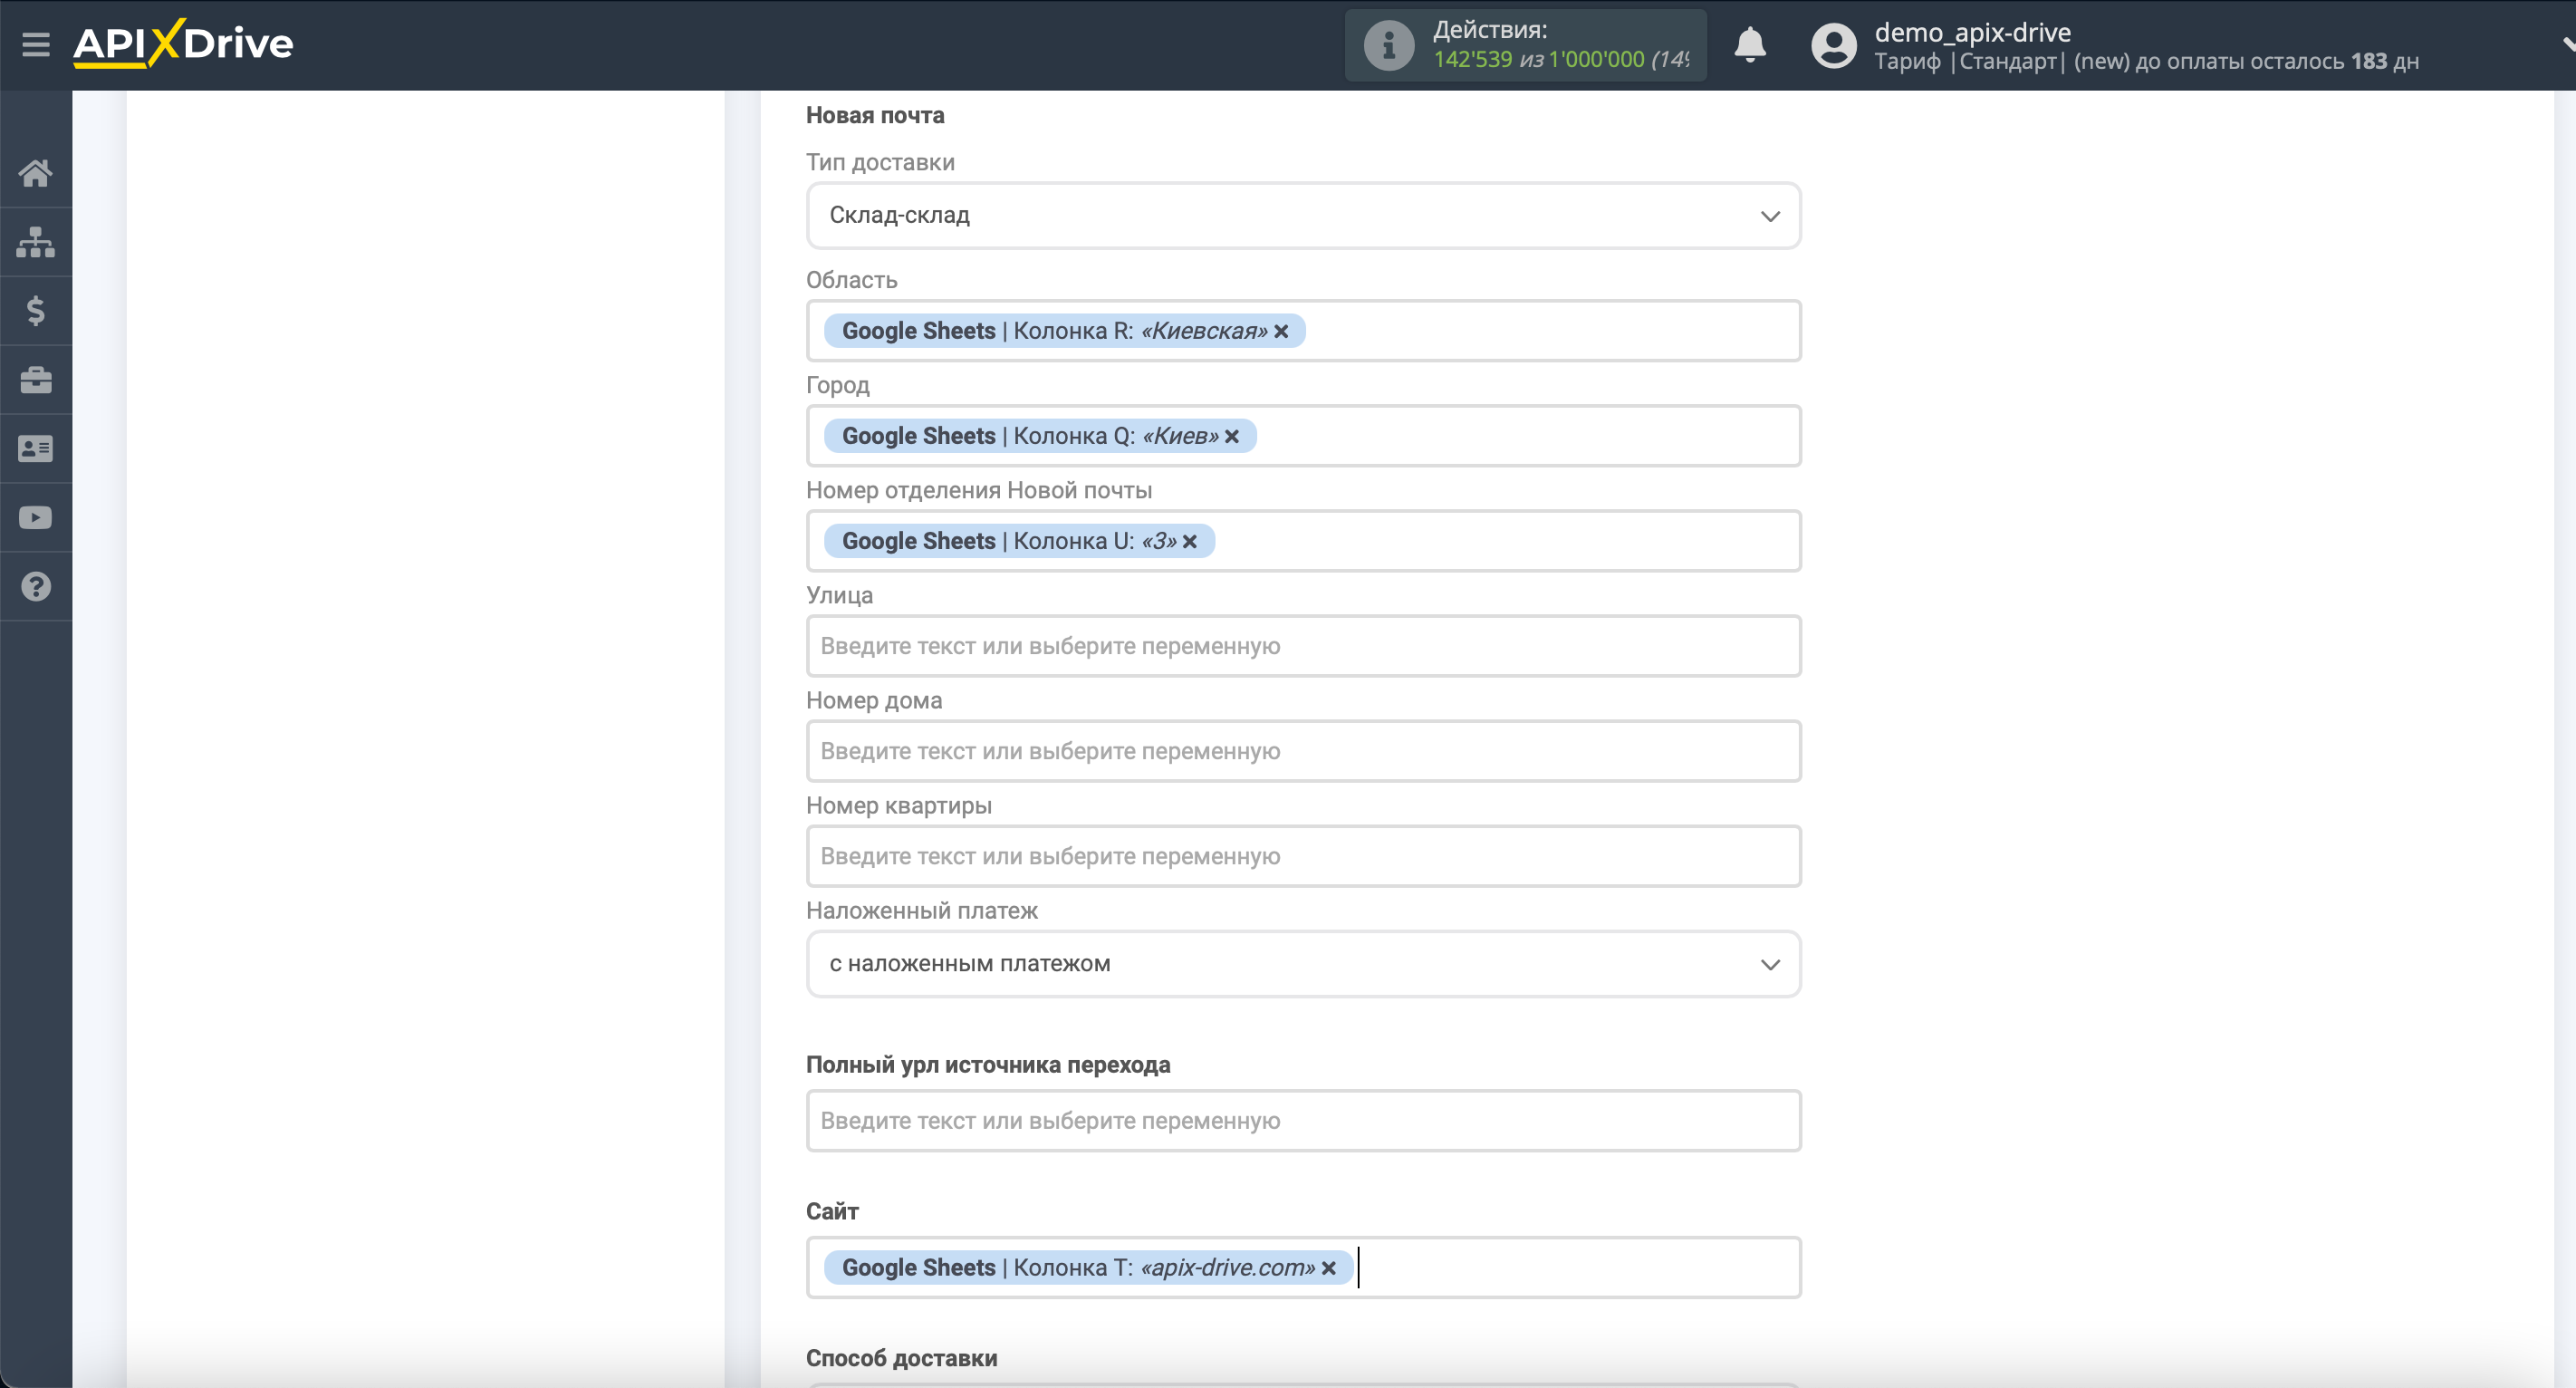The width and height of the screenshot is (2576, 1388).
Task: Open the help question mark icon
Action: coord(36,587)
